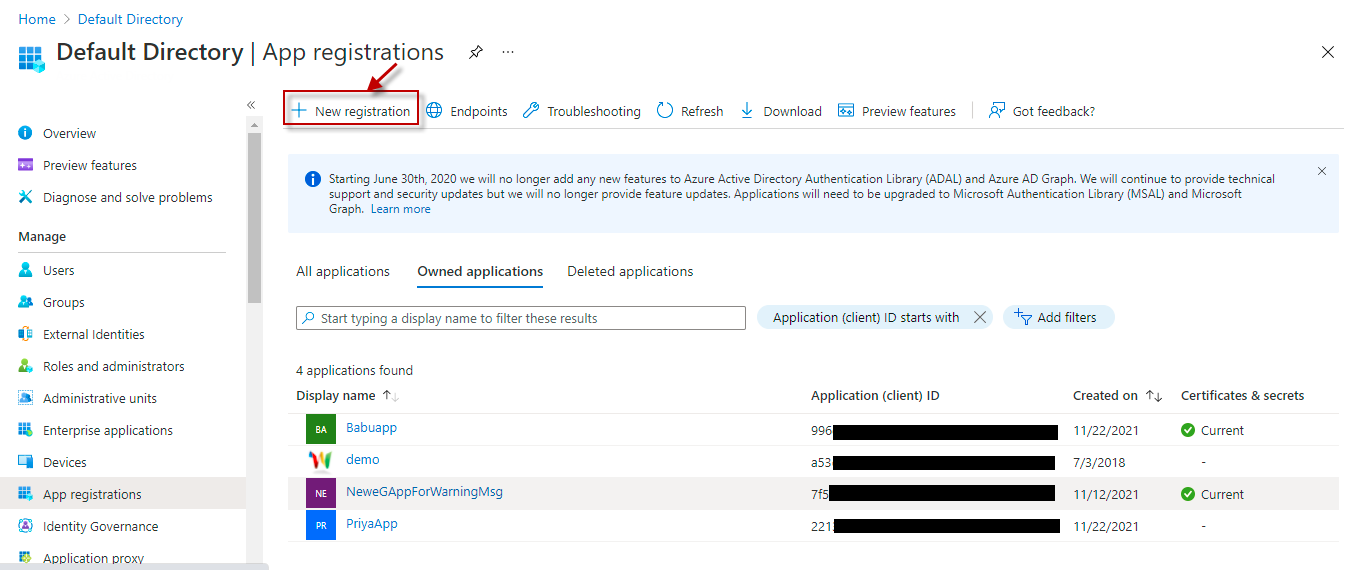Image resolution: width=1362 pixels, height=570 pixels.
Task: Open Identity Governance
Action: coord(100,526)
